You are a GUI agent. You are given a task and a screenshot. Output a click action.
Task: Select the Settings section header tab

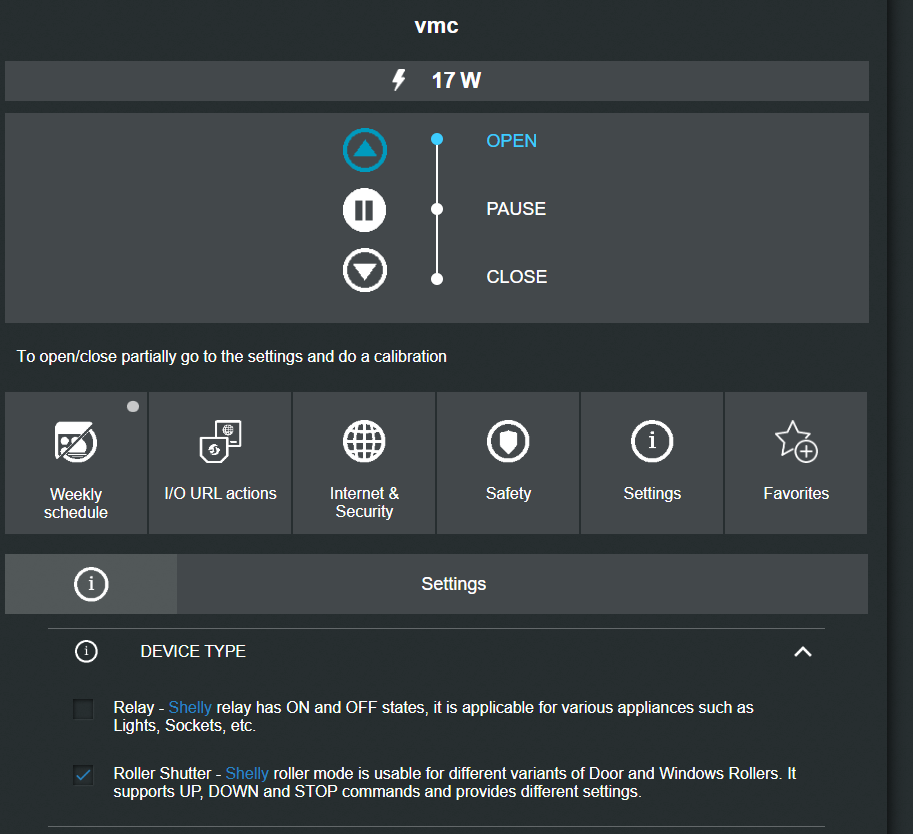[x=453, y=584]
